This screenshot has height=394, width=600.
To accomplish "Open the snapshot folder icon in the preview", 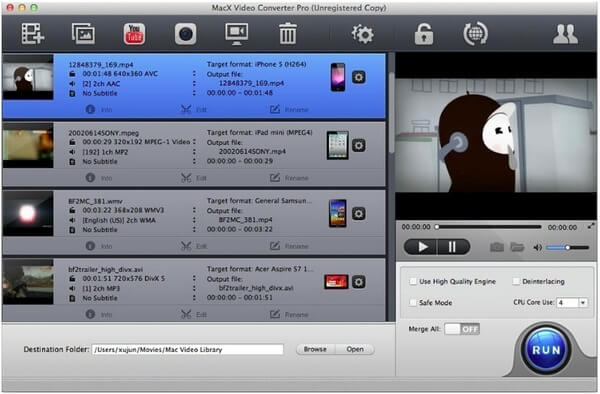I will [517, 247].
